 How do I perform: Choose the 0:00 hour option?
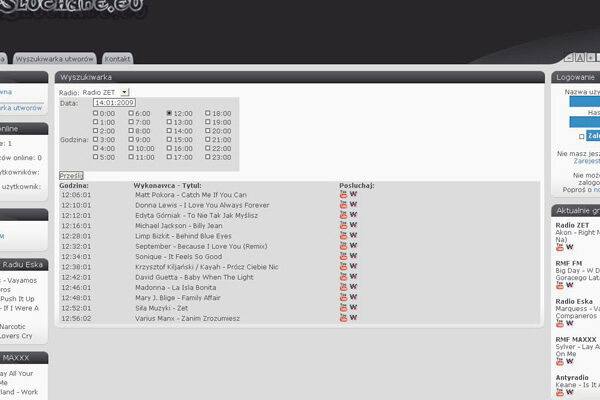pyautogui.click(x=96, y=114)
